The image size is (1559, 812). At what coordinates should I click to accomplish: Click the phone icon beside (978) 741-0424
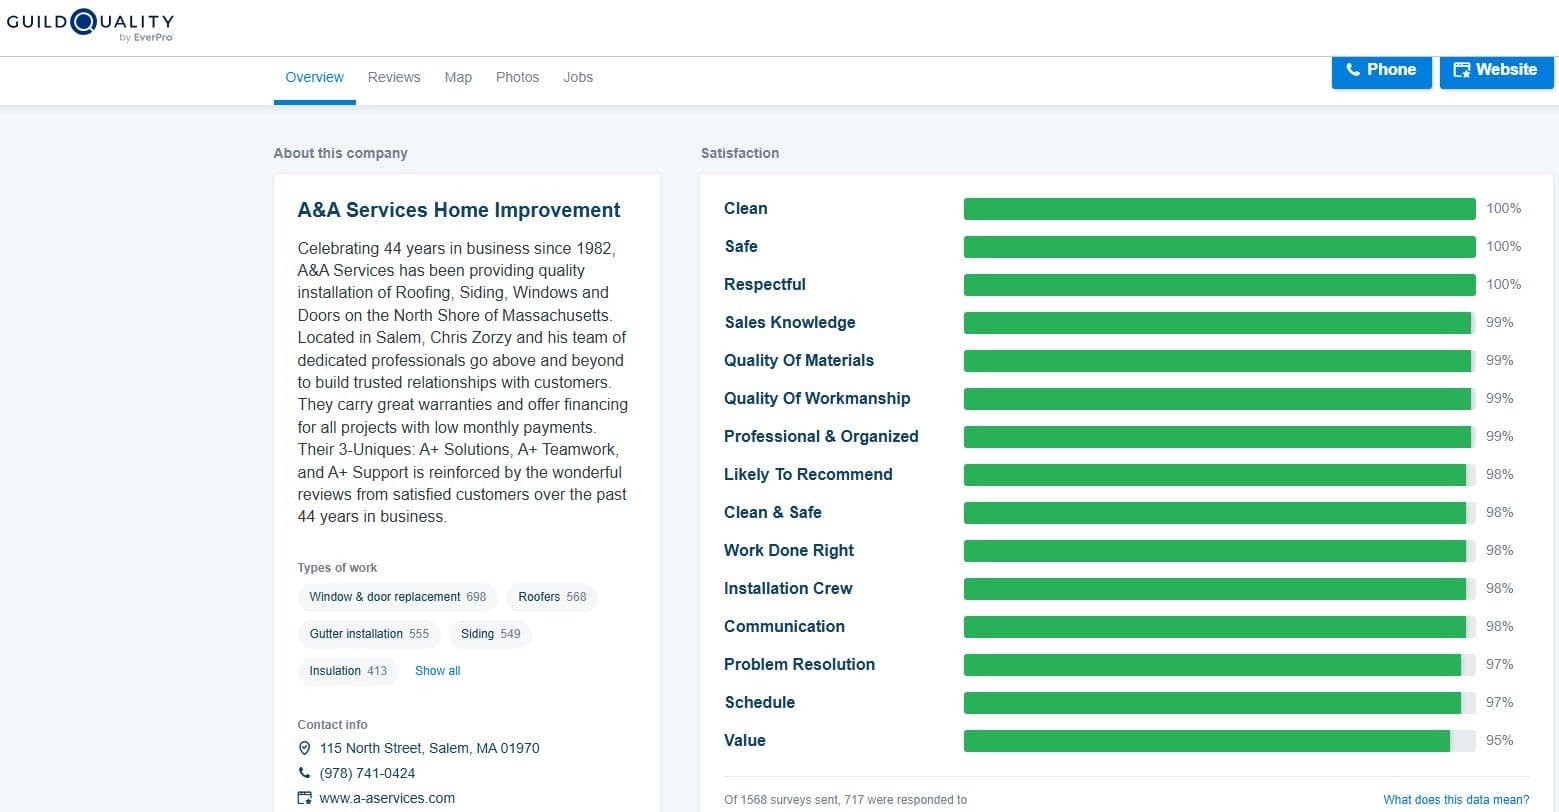305,773
